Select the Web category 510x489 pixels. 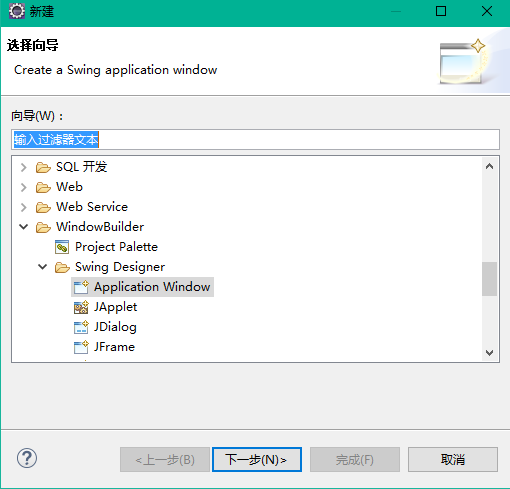(x=69, y=187)
